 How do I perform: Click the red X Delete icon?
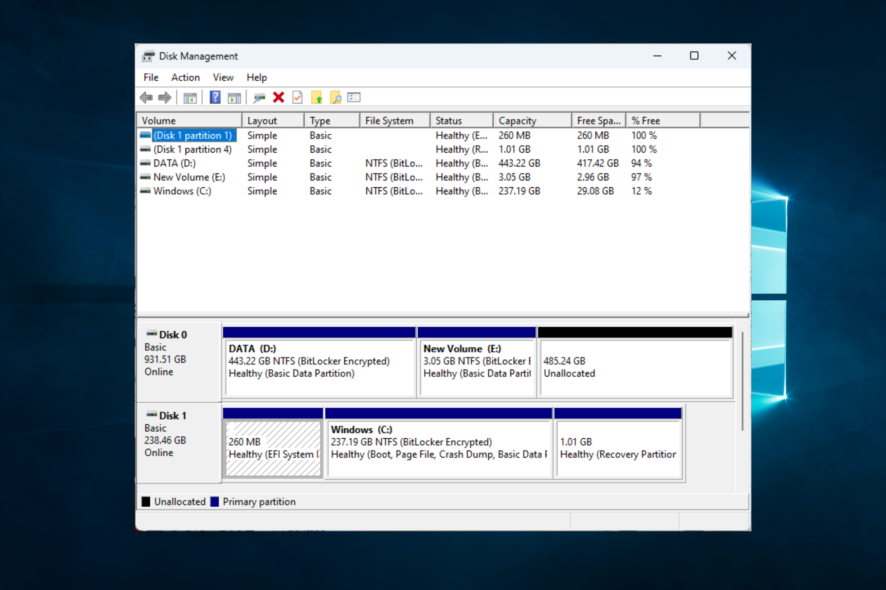click(279, 97)
